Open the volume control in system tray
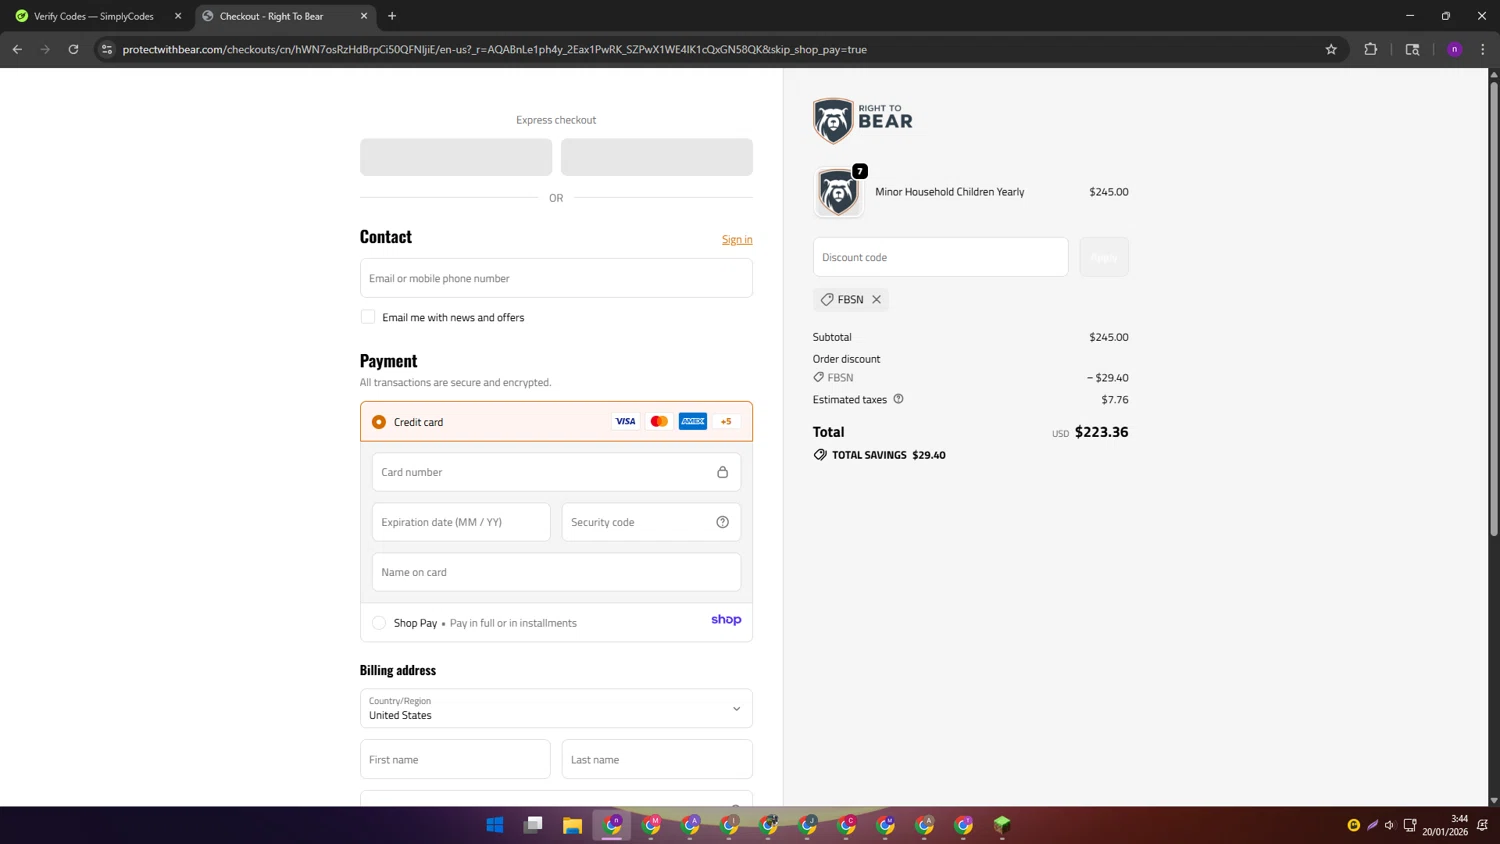The width and height of the screenshot is (1500, 844). pyautogui.click(x=1390, y=825)
